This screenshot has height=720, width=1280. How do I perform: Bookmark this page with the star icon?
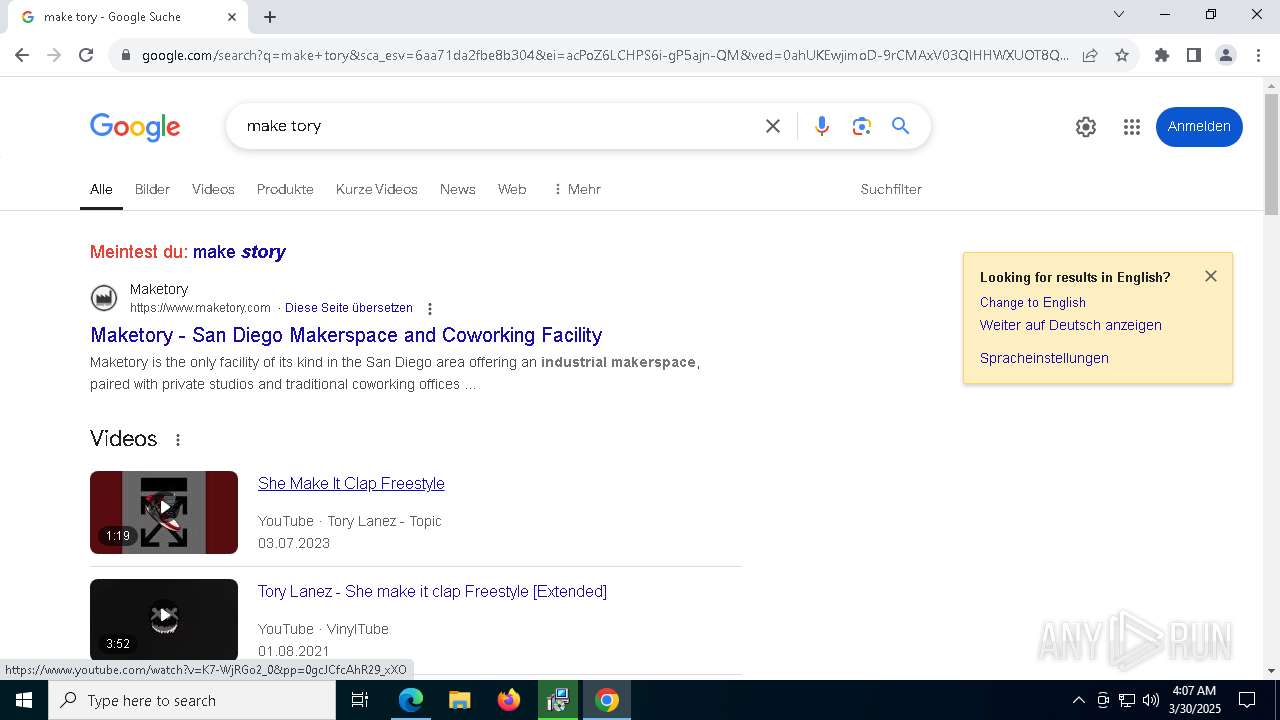pyautogui.click(x=1122, y=55)
